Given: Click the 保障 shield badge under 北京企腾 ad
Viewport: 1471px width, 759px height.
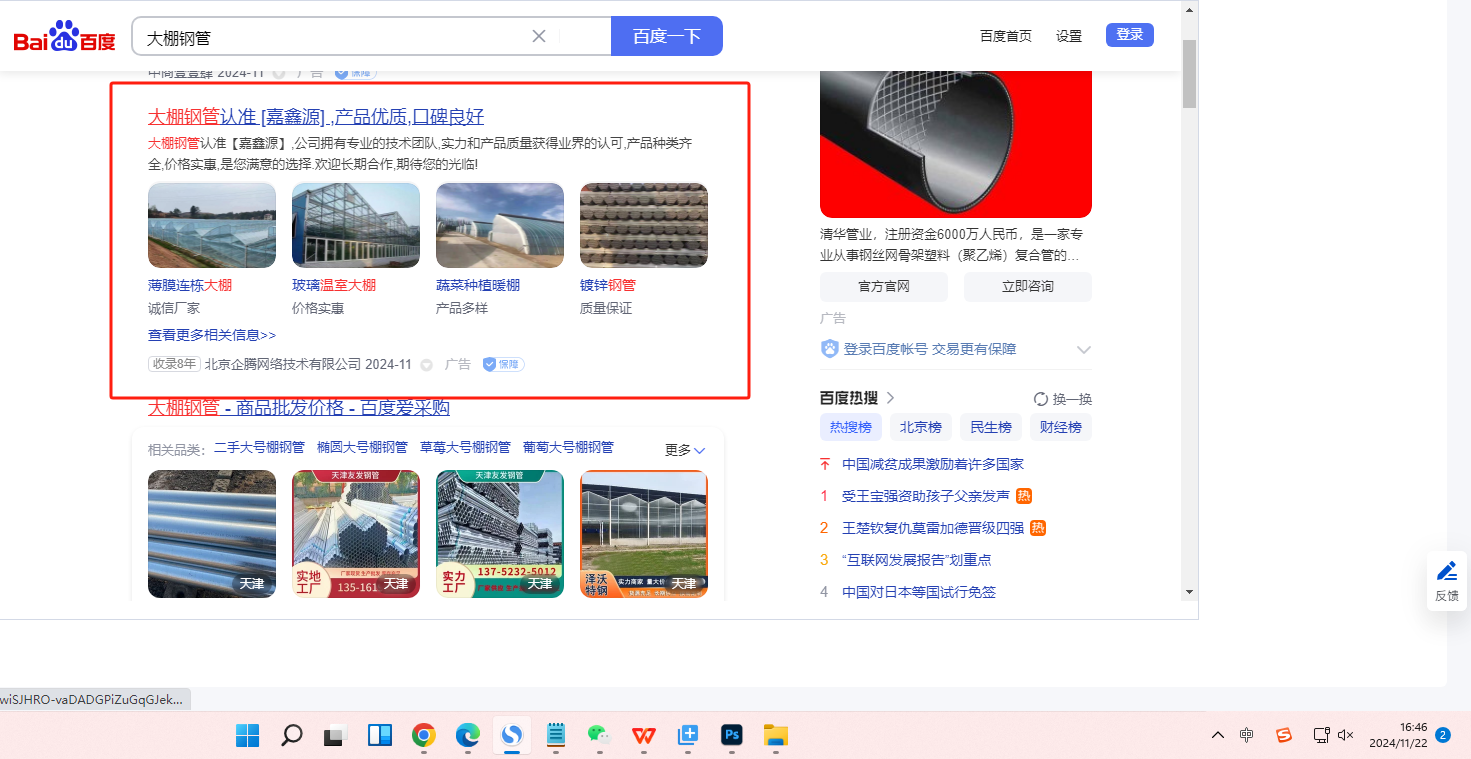Looking at the screenshot, I should (503, 364).
